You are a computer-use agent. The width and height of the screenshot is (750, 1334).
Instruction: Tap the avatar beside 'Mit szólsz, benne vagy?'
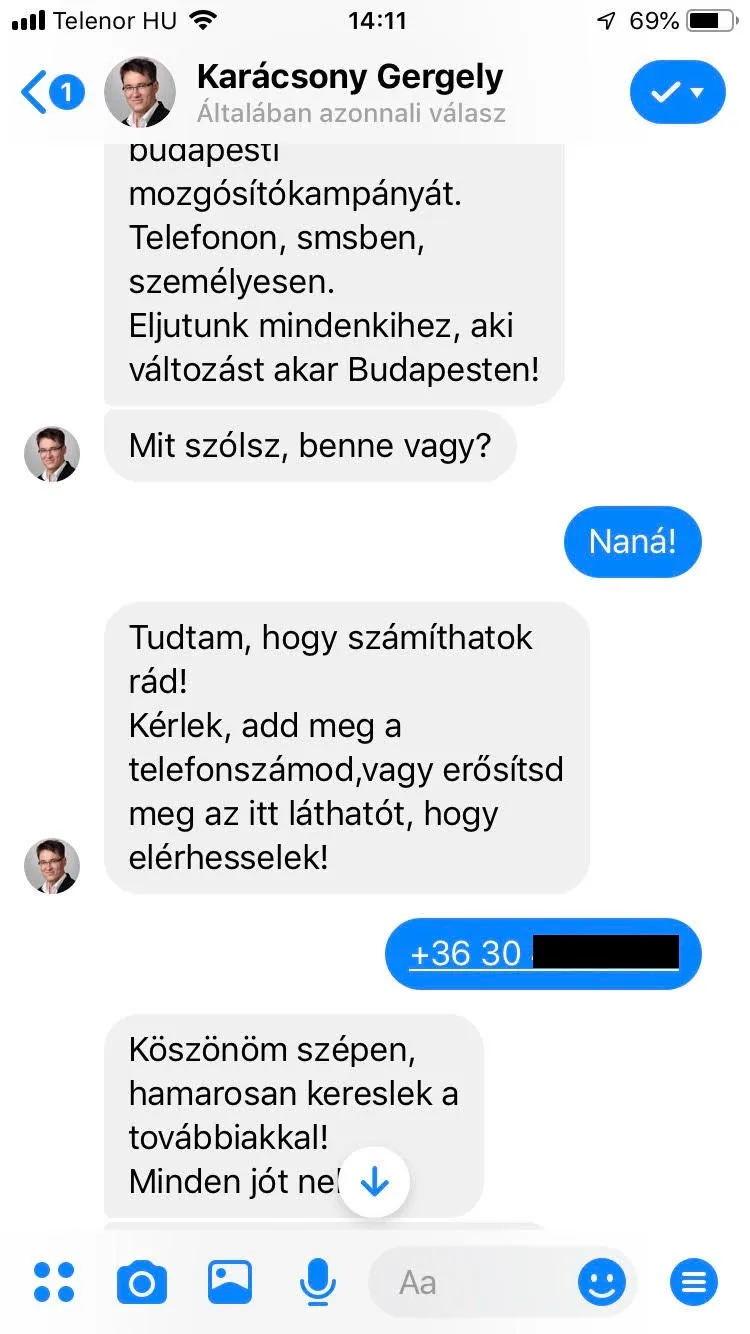pyautogui.click(x=52, y=455)
